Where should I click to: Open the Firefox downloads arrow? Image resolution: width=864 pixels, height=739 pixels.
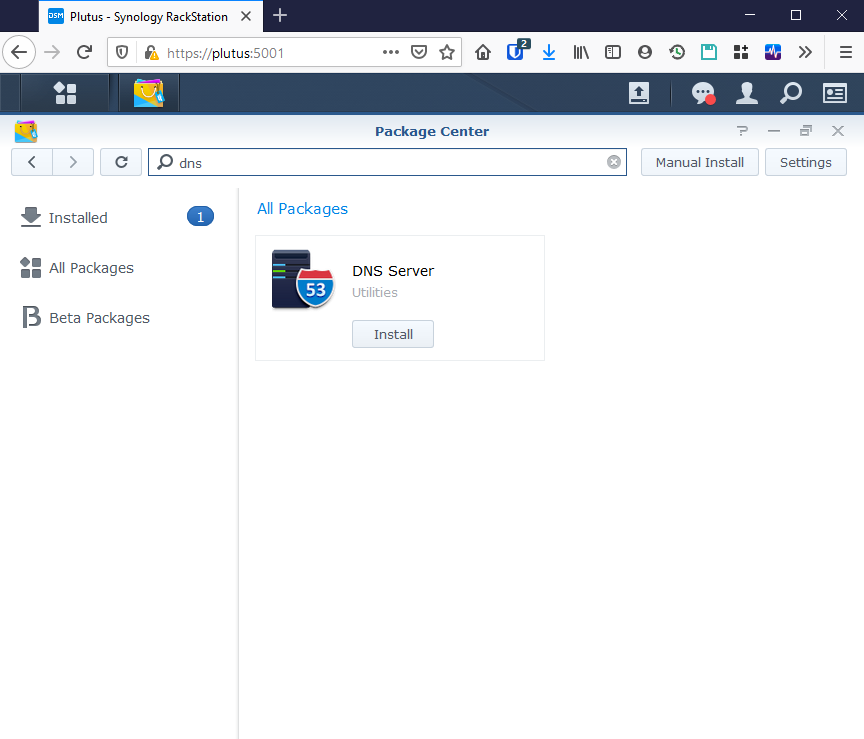tap(549, 52)
